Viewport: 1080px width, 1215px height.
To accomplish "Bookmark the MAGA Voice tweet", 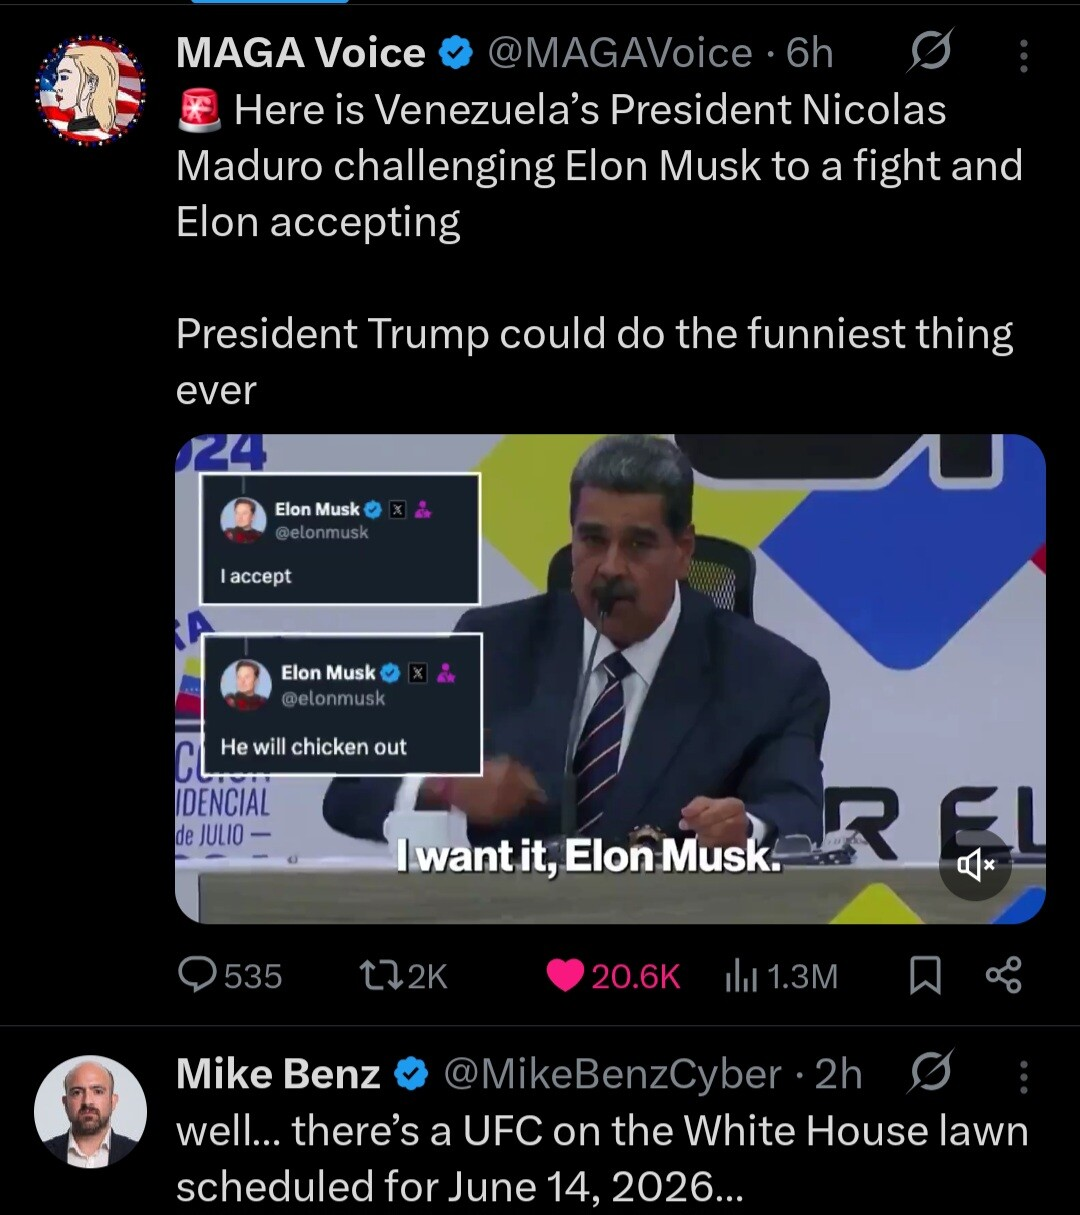I will point(922,976).
